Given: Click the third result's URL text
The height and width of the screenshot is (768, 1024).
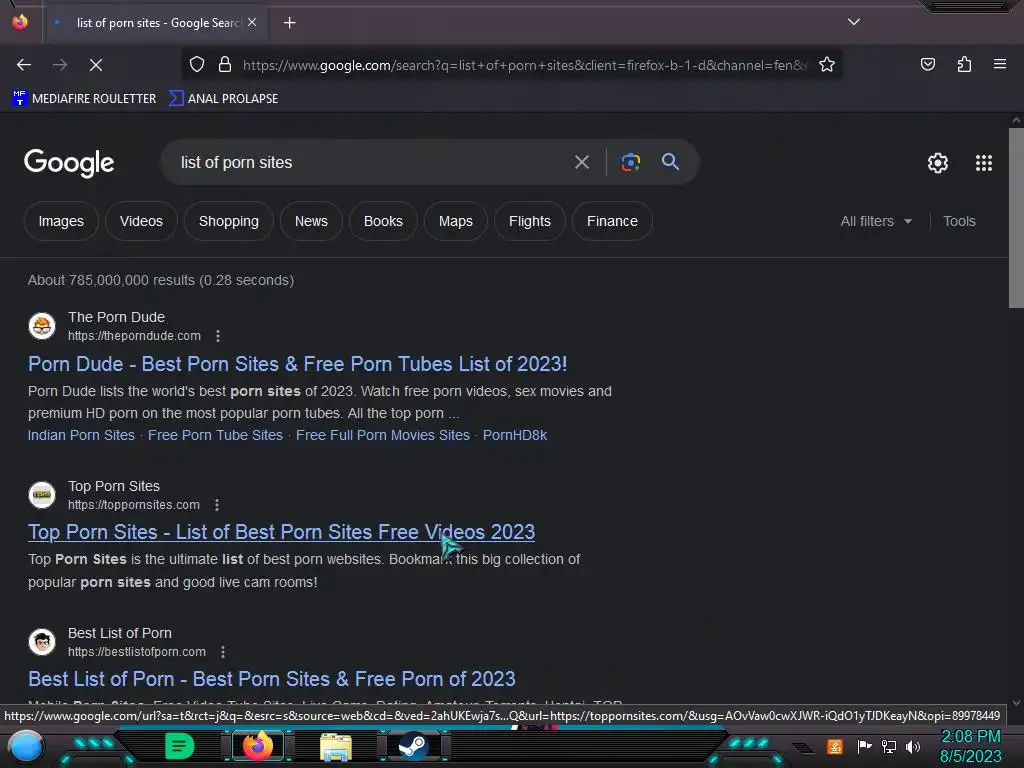Looking at the screenshot, I should (136, 652).
